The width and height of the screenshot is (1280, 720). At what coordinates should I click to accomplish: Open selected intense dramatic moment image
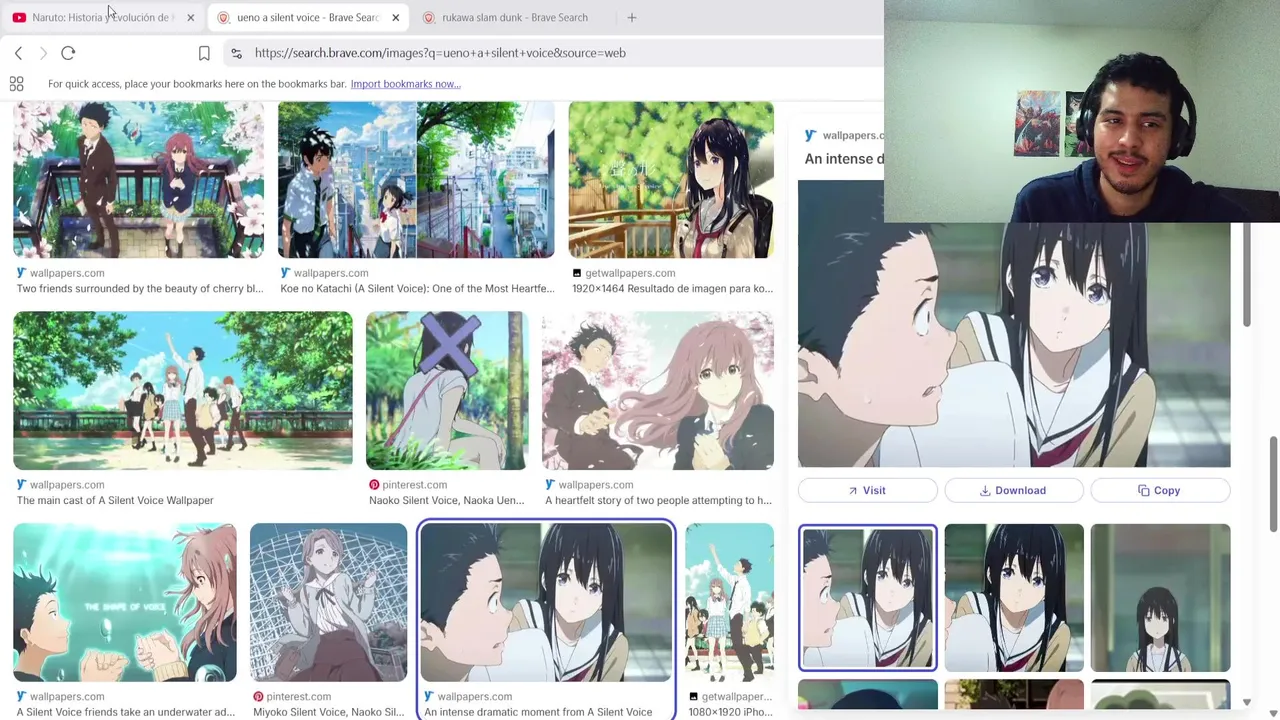(x=546, y=602)
